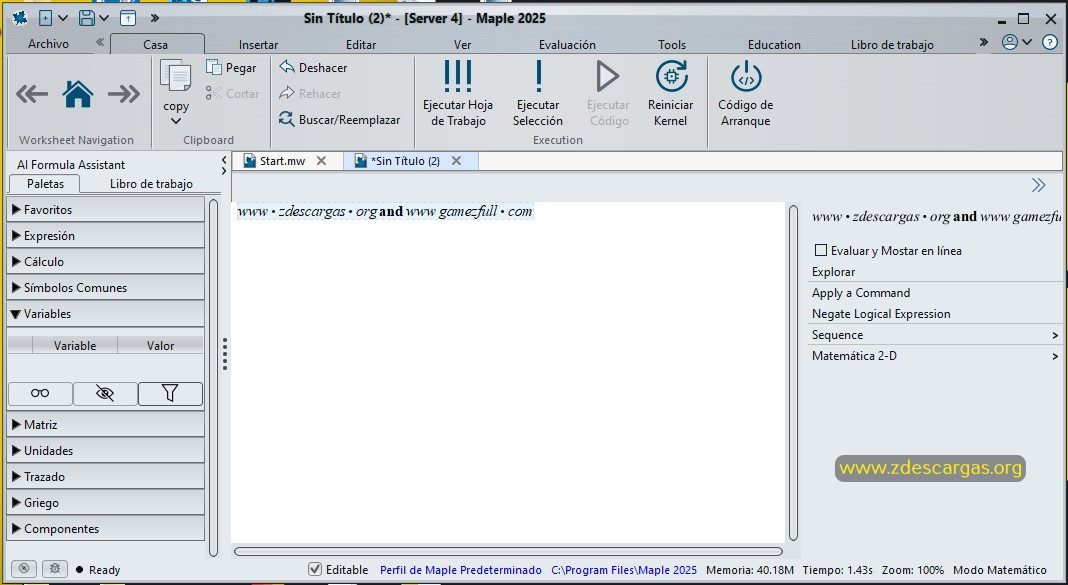Click the new document icon in title bar

(46, 18)
